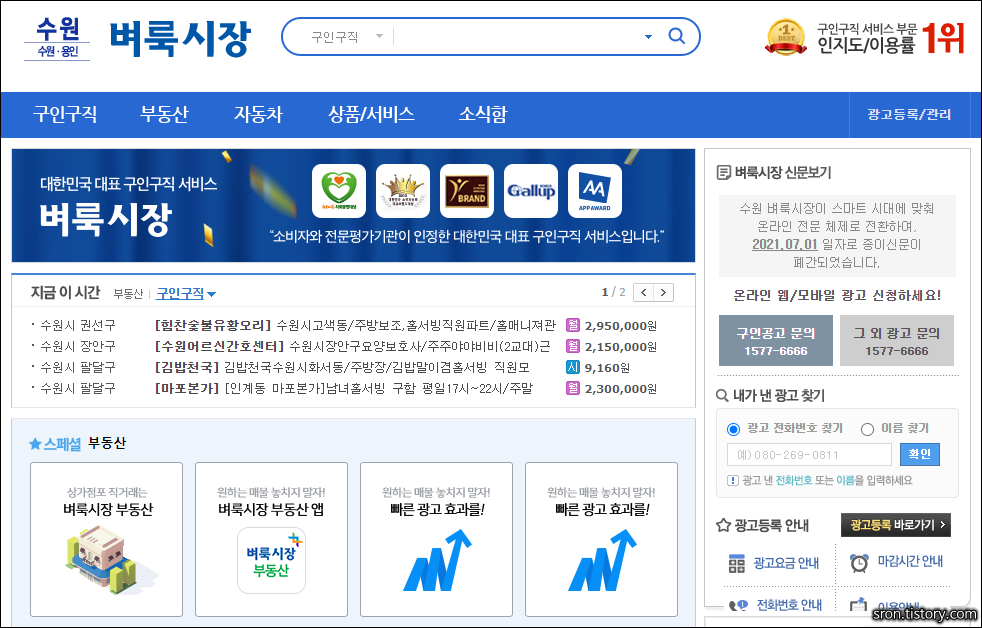982x628 pixels.
Task: Open the 마포본가 job listing
Action: [343, 388]
